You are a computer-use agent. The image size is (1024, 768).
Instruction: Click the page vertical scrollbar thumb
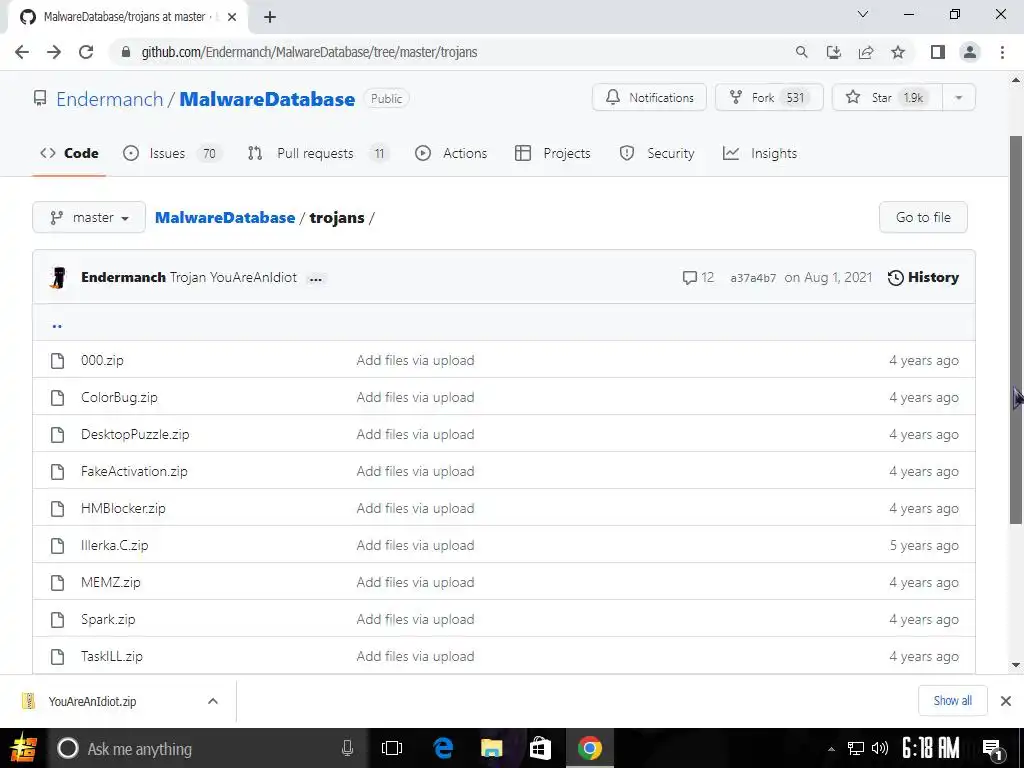click(1016, 329)
